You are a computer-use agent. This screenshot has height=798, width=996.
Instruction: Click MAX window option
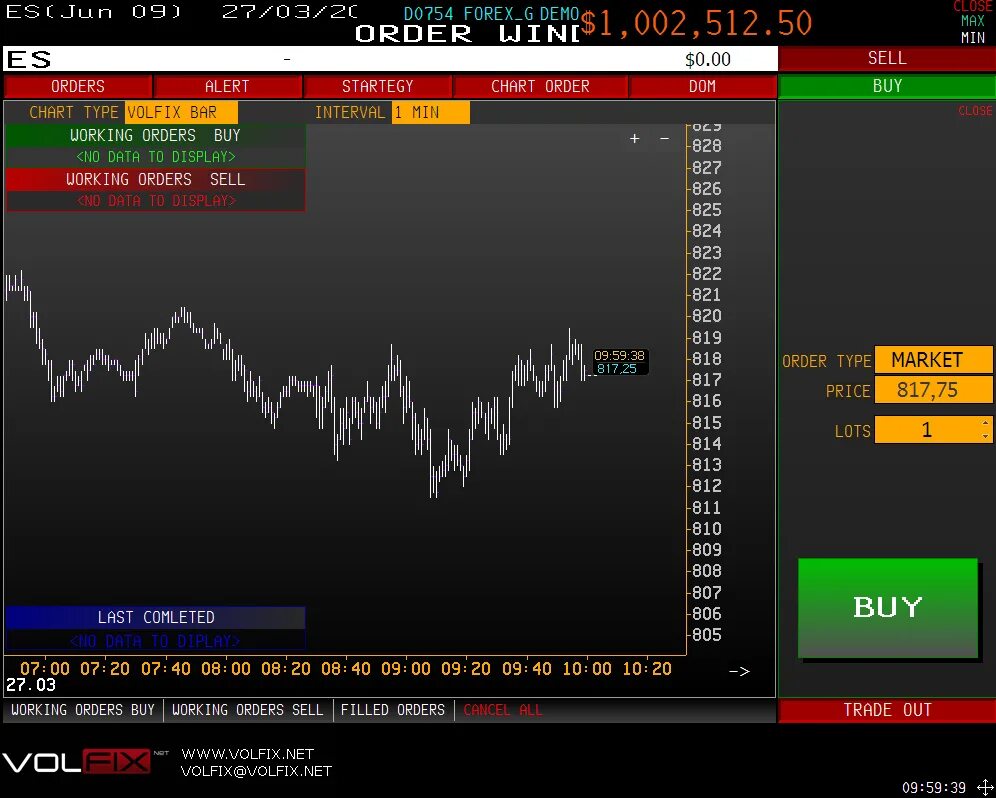972,22
